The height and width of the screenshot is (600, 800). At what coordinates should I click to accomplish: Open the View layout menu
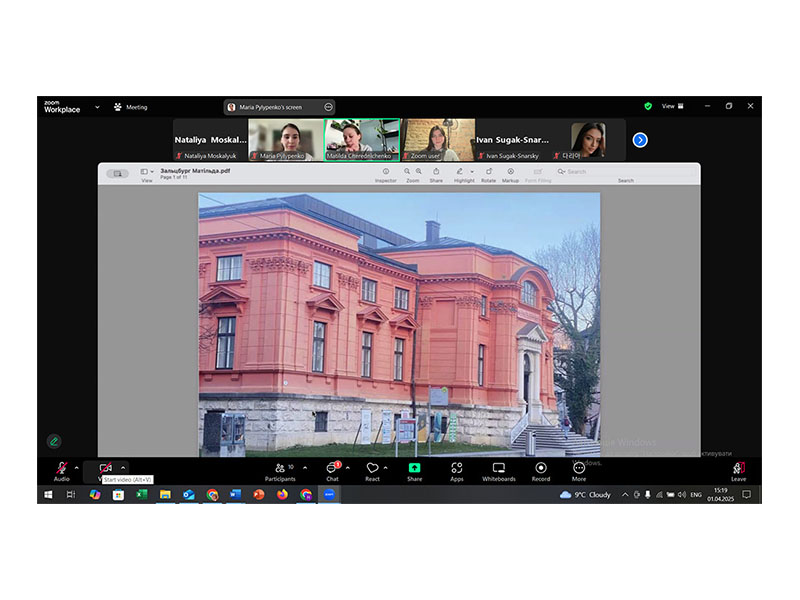pos(672,106)
